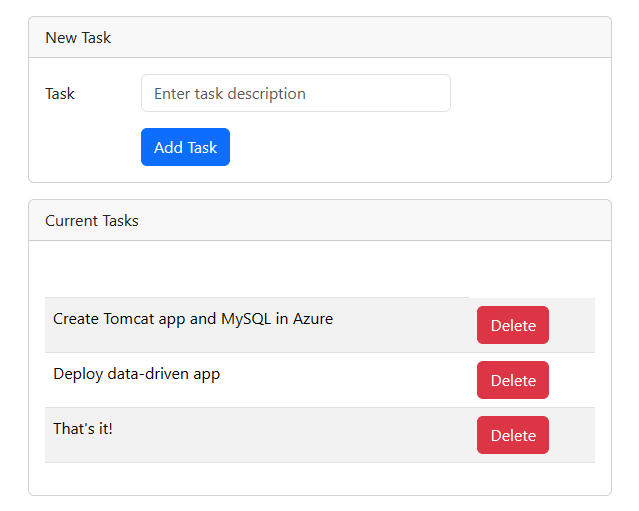Delete the That's it! task
Viewport: 639px width, 511px height.
pos(512,435)
